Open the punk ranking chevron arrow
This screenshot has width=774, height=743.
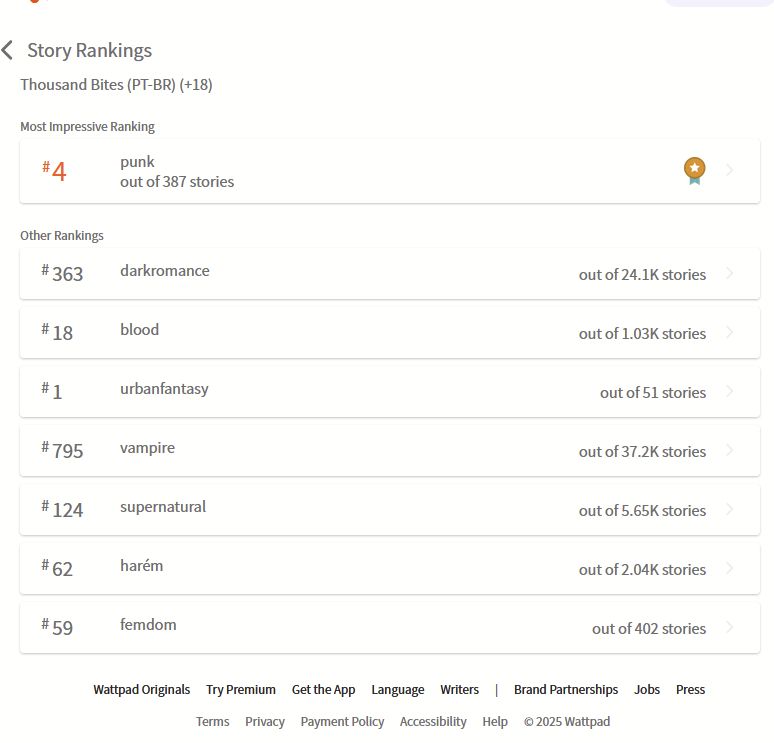pos(730,170)
